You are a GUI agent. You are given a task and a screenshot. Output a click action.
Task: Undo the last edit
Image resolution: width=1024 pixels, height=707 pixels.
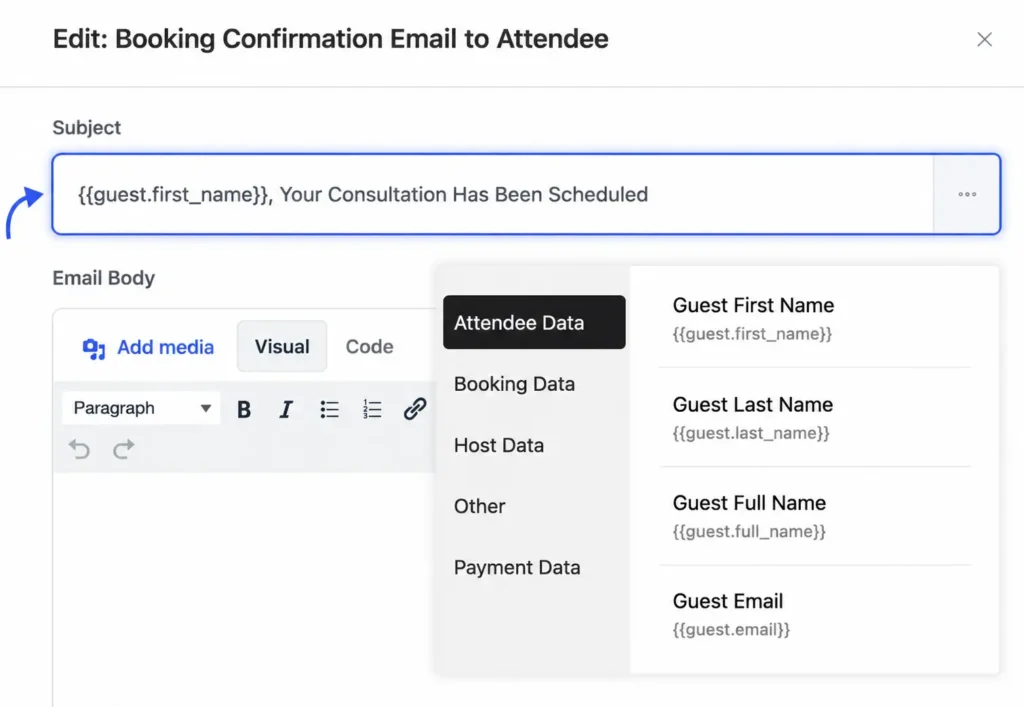[x=79, y=449]
